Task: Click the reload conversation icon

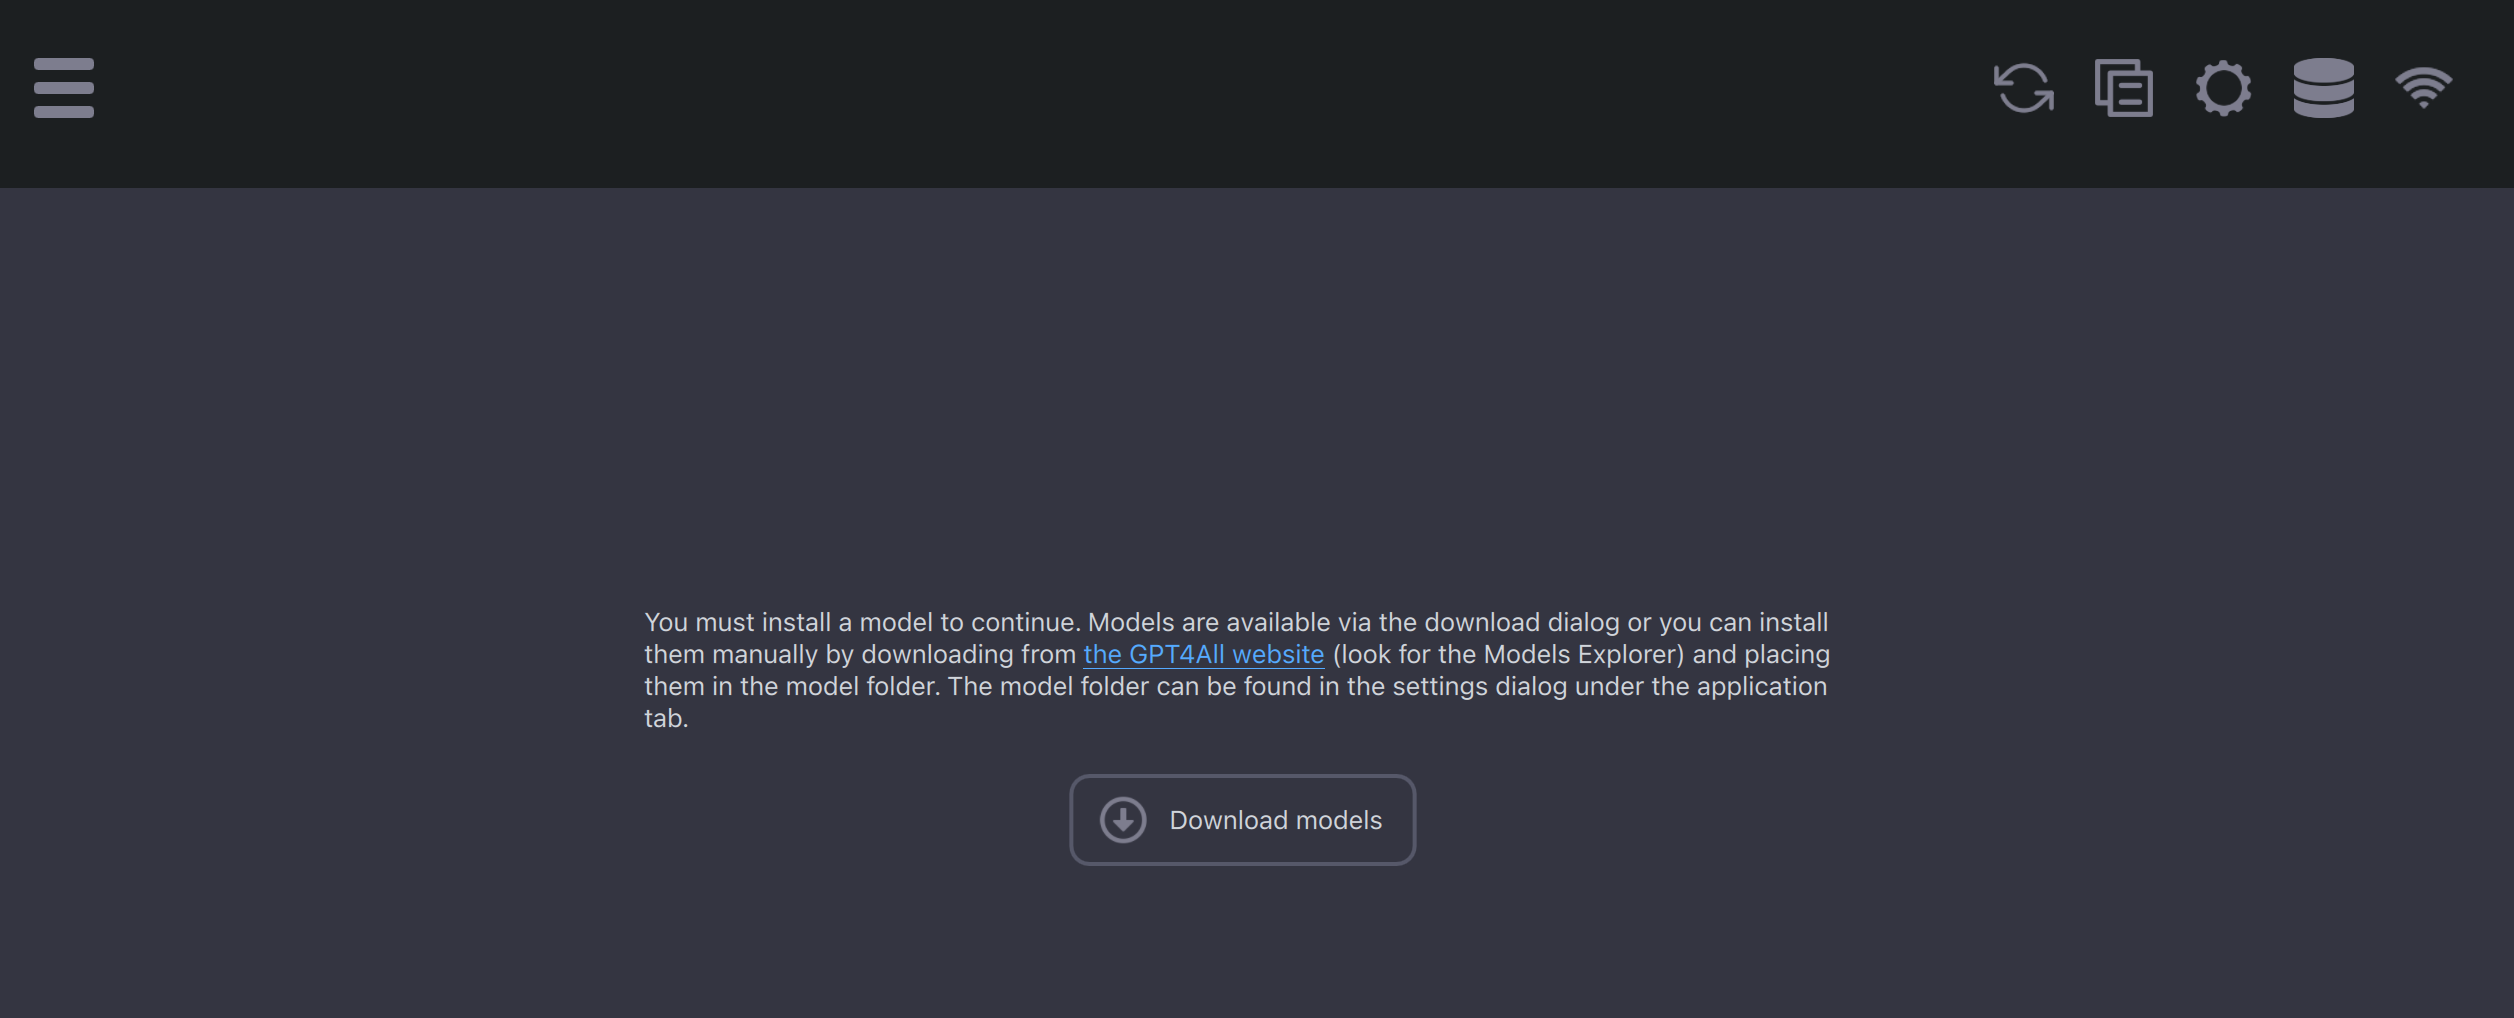Action: [2023, 89]
